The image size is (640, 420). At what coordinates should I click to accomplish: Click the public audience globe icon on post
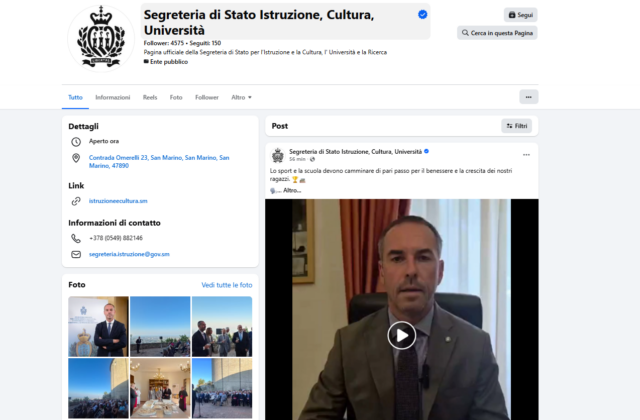coord(312,159)
